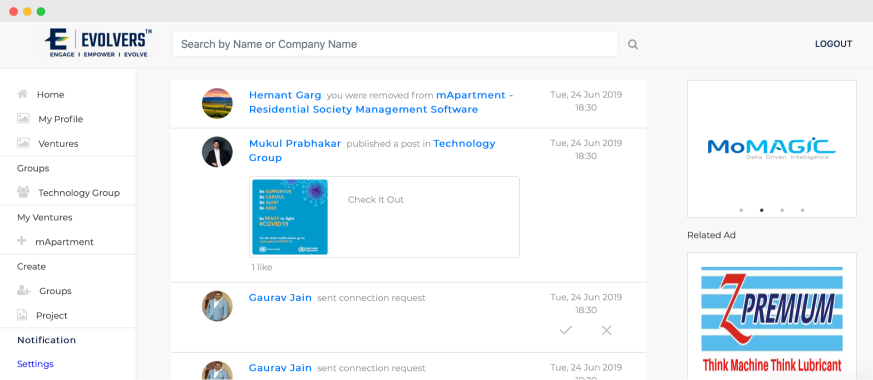
Task: Open Technology Group people icon
Action: 23,192
